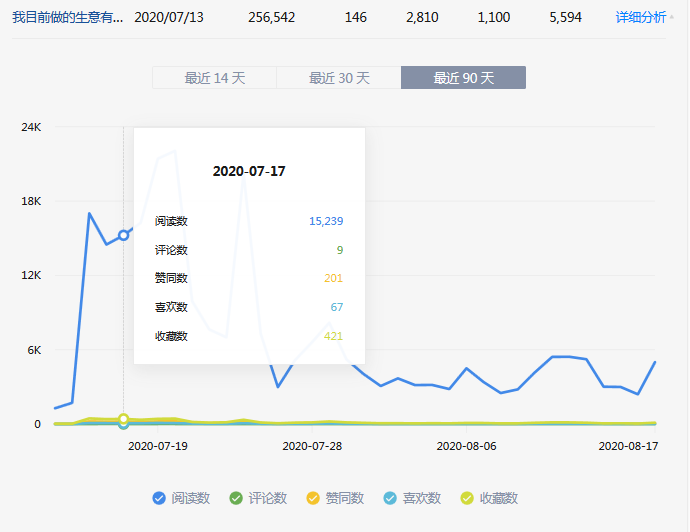Toggle the 阅读数 legend checkbox

pos(159,498)
